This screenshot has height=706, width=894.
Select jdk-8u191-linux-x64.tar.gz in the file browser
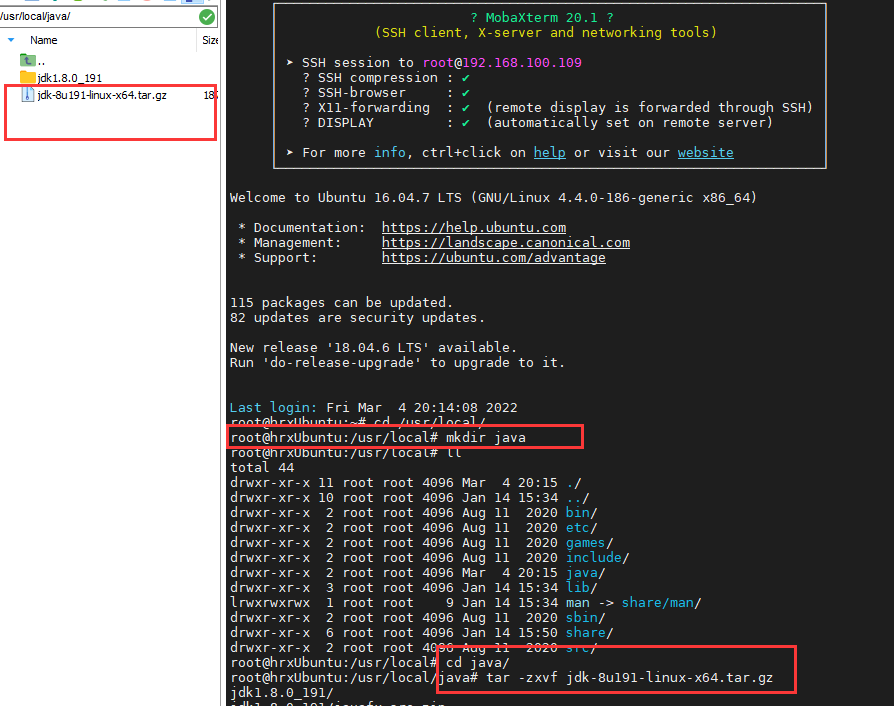point(94,95)
